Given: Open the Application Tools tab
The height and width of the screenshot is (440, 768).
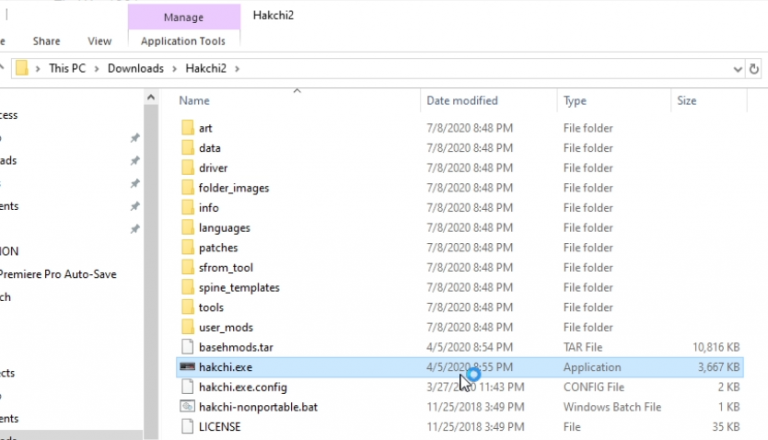Looking at the screenshot, I should coord(183,41).
